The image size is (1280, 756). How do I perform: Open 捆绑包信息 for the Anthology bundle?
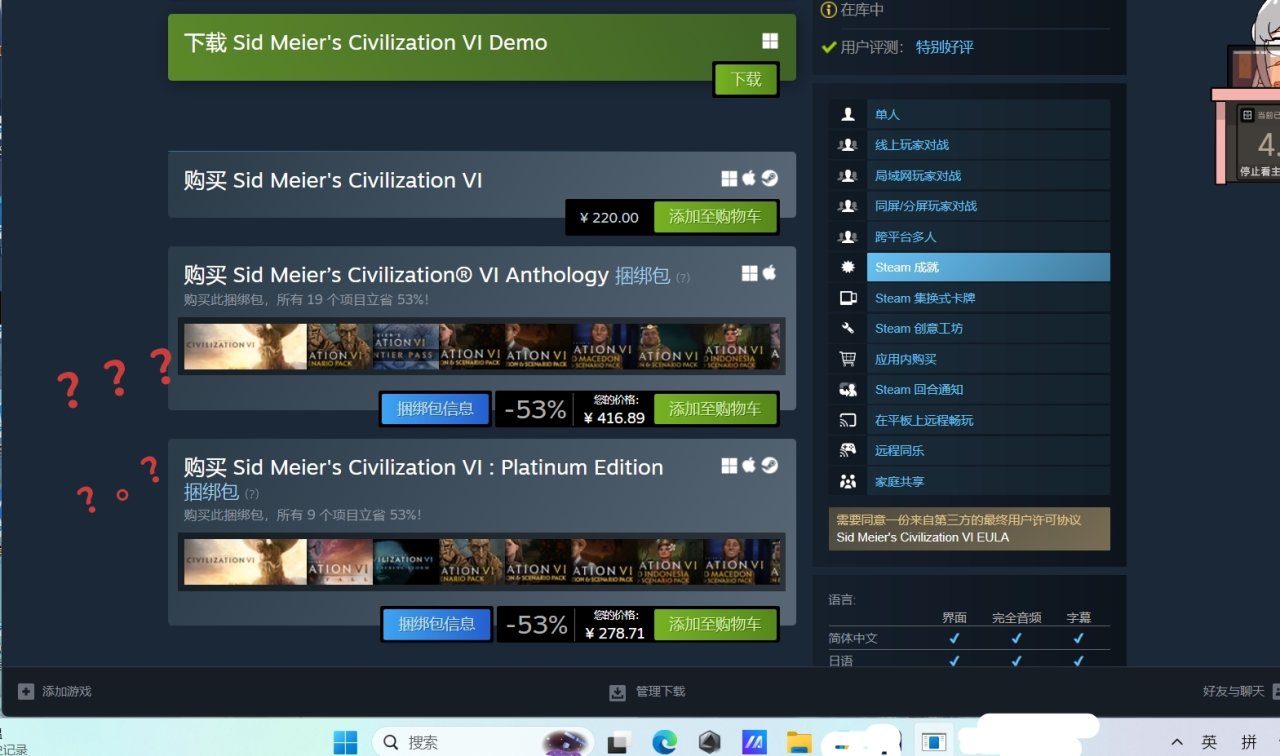coord(435,409)
